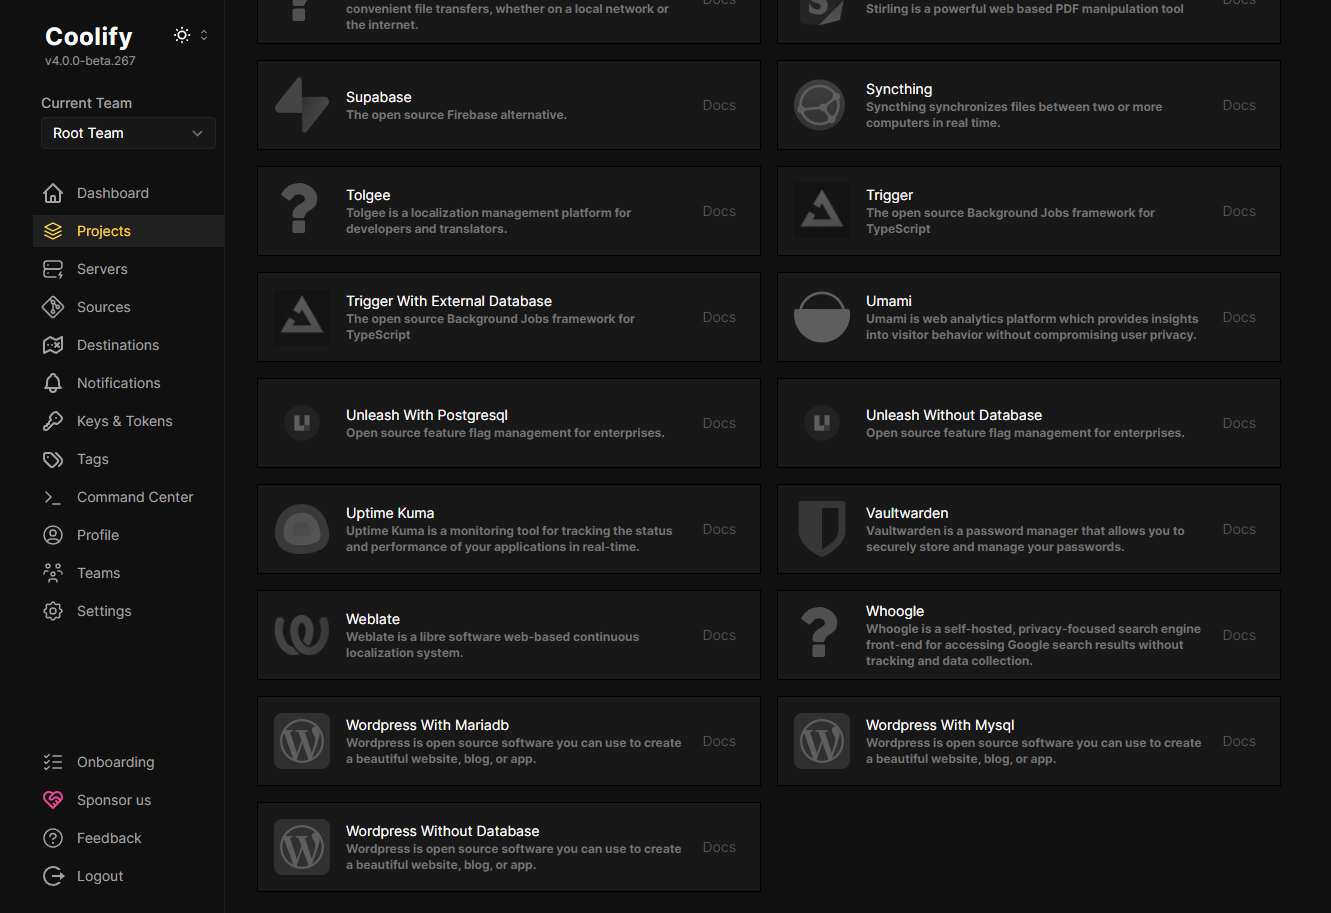Click the Vaultwarden shield icon

click(x=821, y=529)
